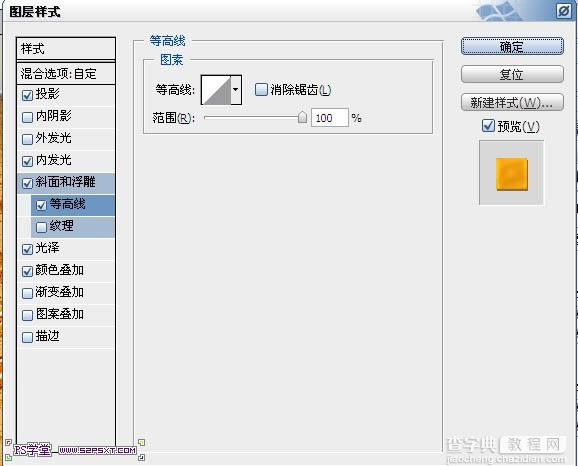Enable the 消除锯齿(L) checkbox

(x=261, y=90)
